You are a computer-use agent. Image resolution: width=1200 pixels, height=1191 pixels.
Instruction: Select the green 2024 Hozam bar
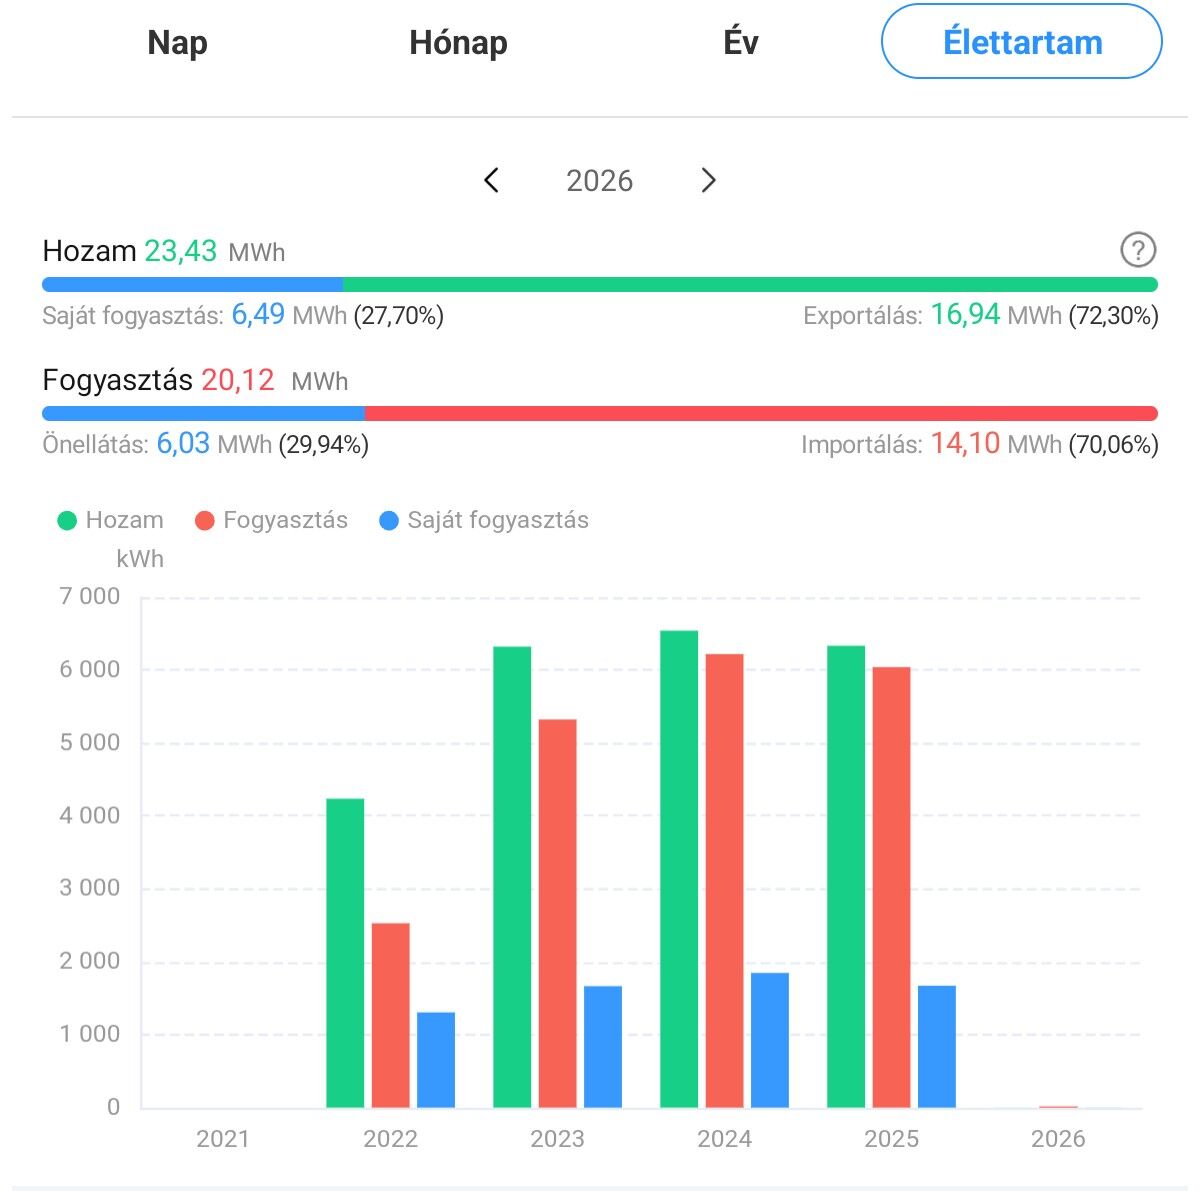[x=679, y=868]
